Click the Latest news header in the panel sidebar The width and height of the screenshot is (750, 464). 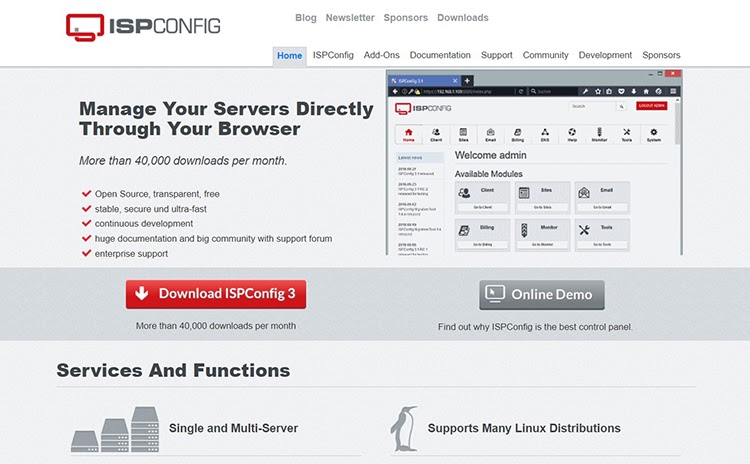click(419, 157)
